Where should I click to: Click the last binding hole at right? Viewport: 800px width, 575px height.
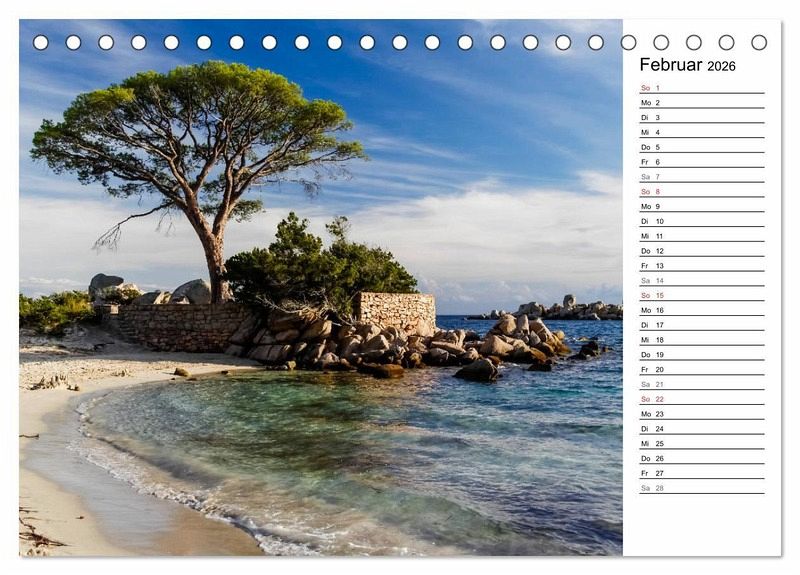coord(759,42)
